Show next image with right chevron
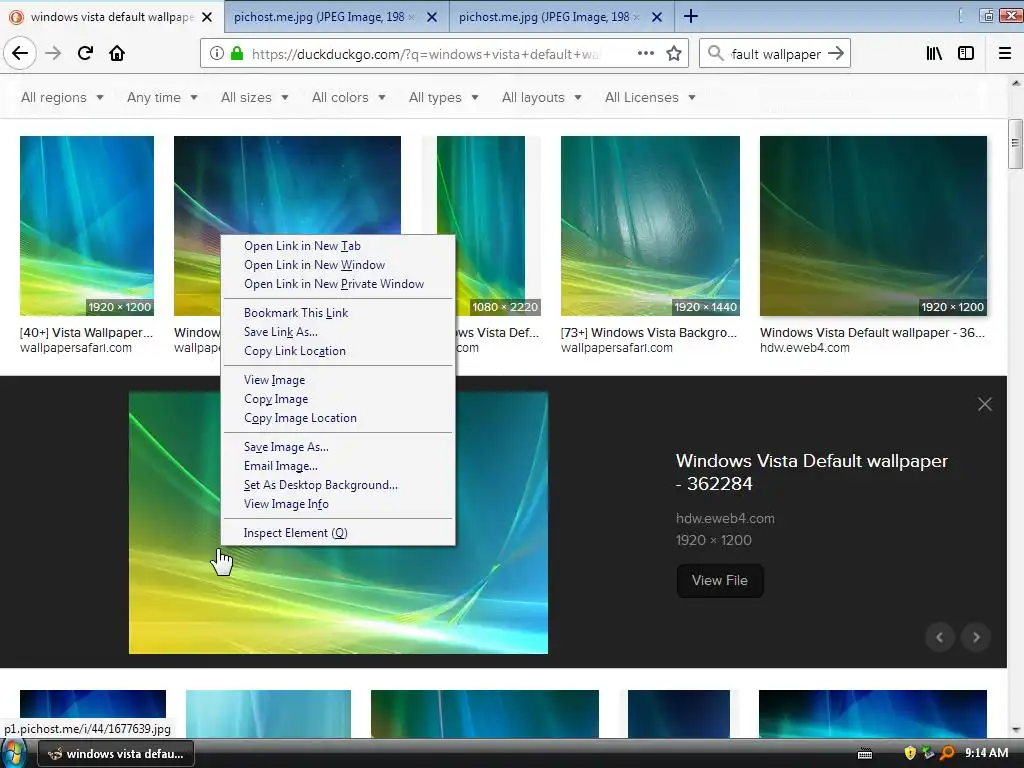 click(976, 637)
